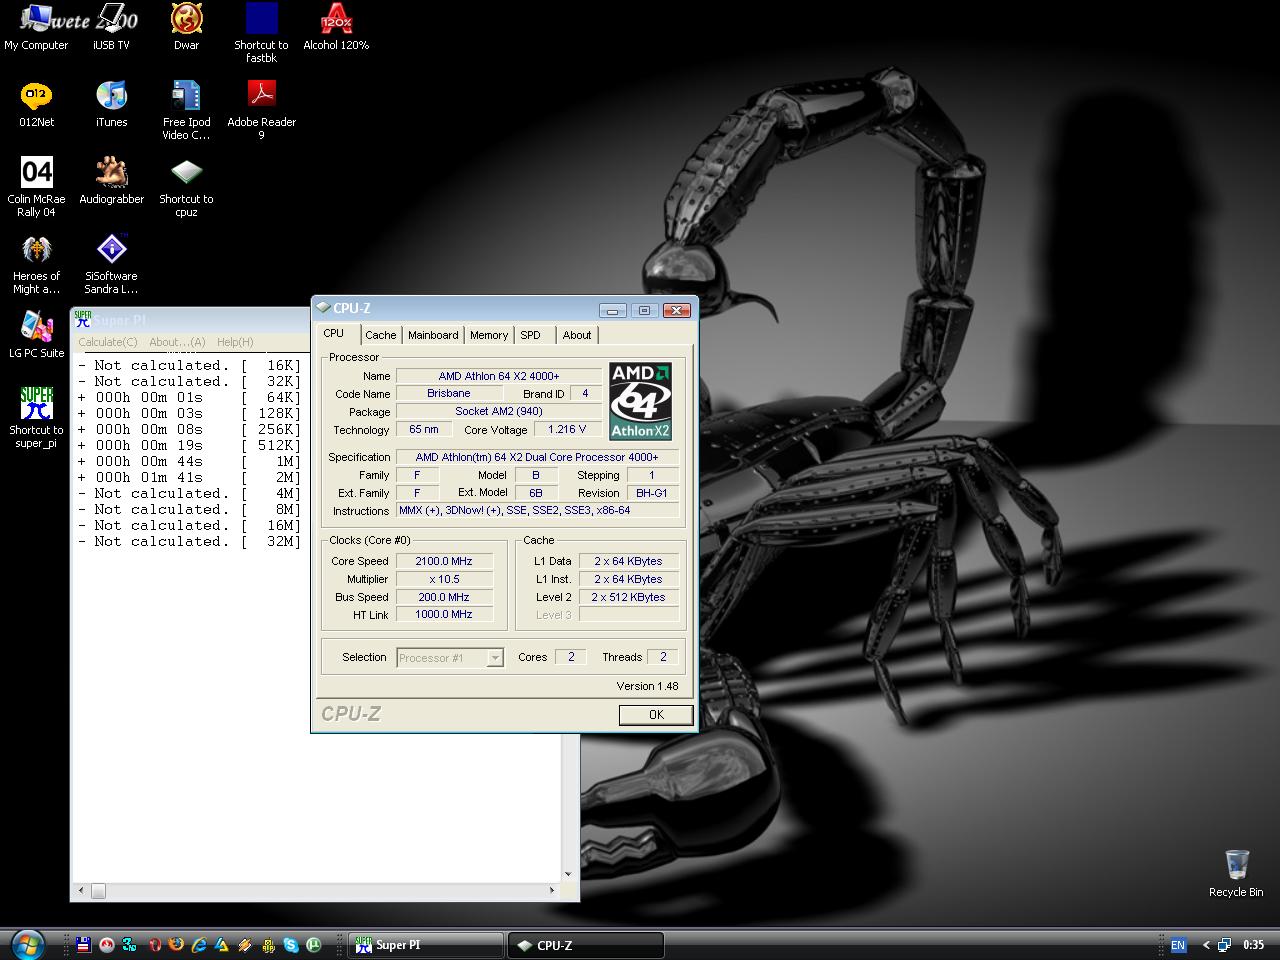Viewport: 1280px width, 960px height.
Task: Switch to the Memory tab in CPU-Z
Action: [489, 335]
